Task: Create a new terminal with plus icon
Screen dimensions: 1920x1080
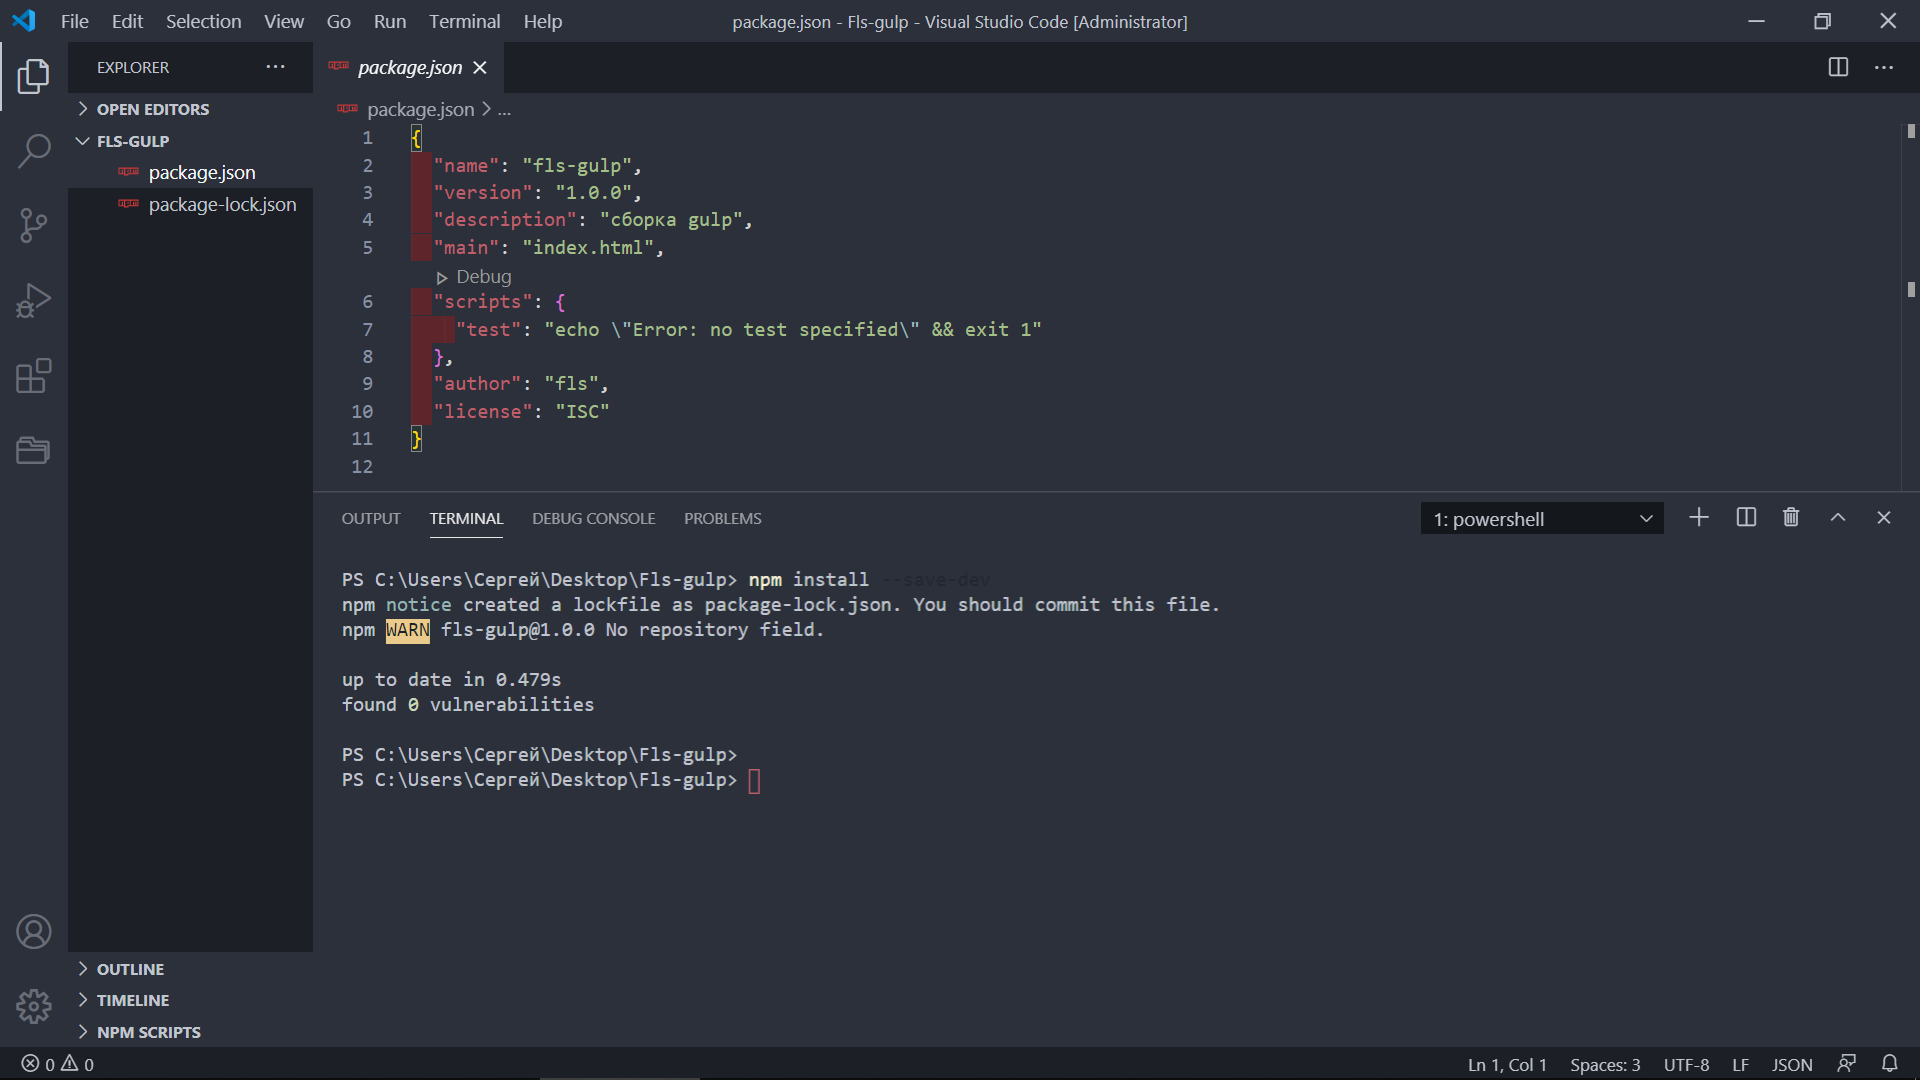Action: point(1699,517)
